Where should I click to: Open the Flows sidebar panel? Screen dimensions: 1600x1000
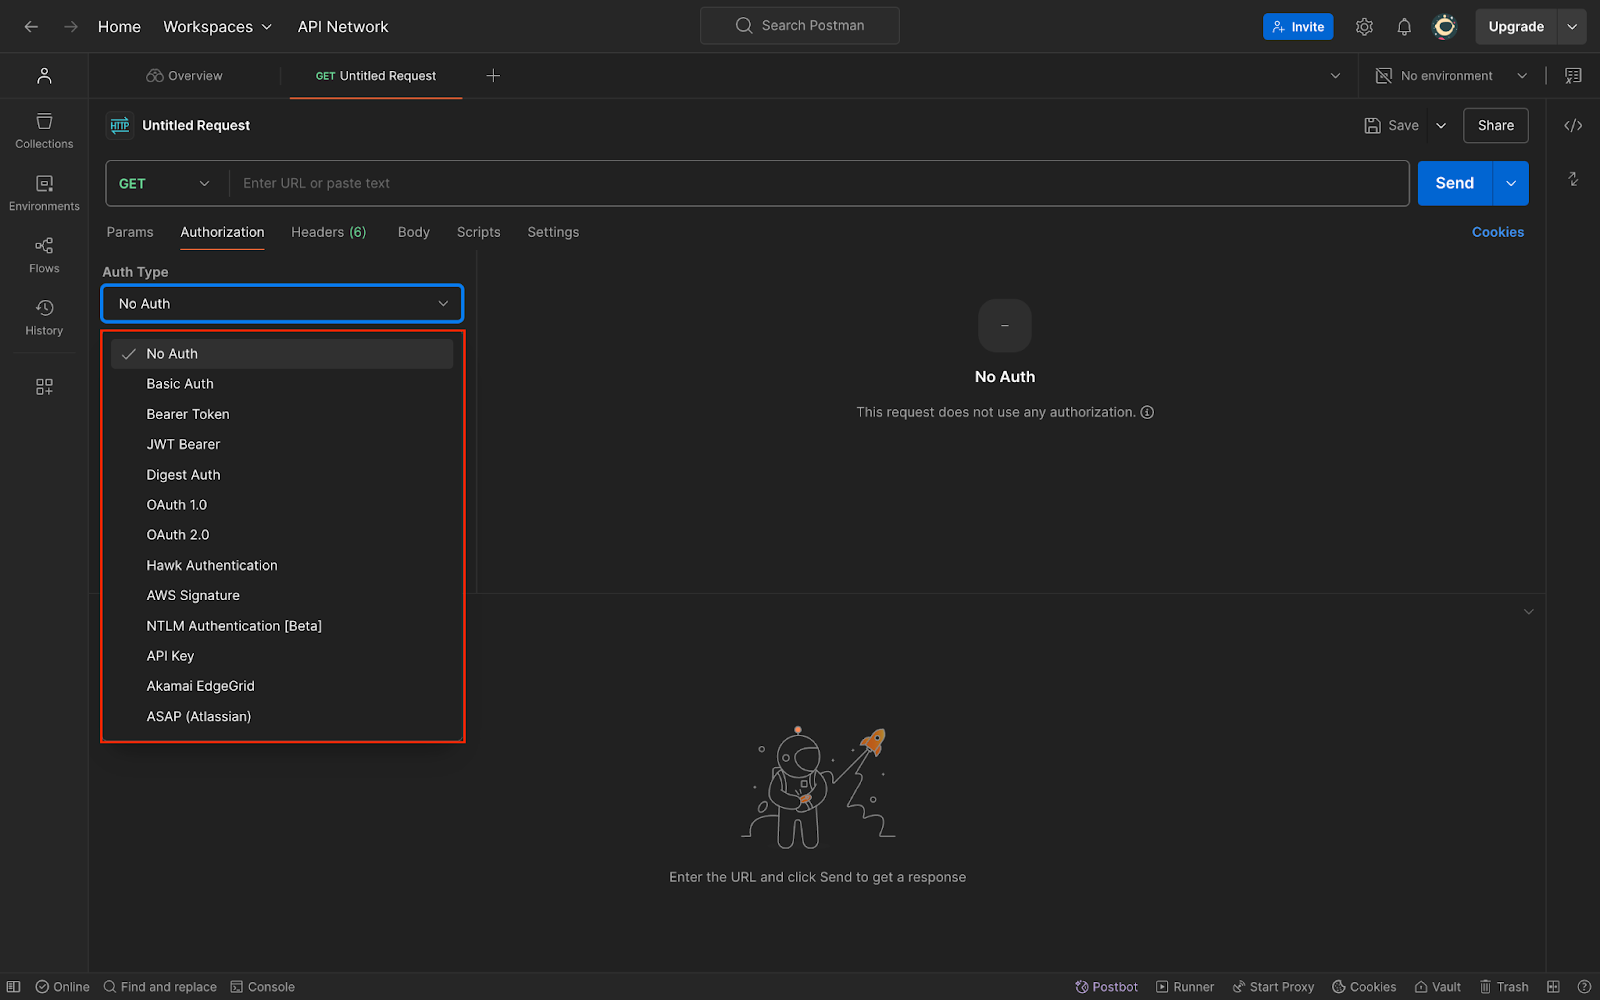[44, 255]
